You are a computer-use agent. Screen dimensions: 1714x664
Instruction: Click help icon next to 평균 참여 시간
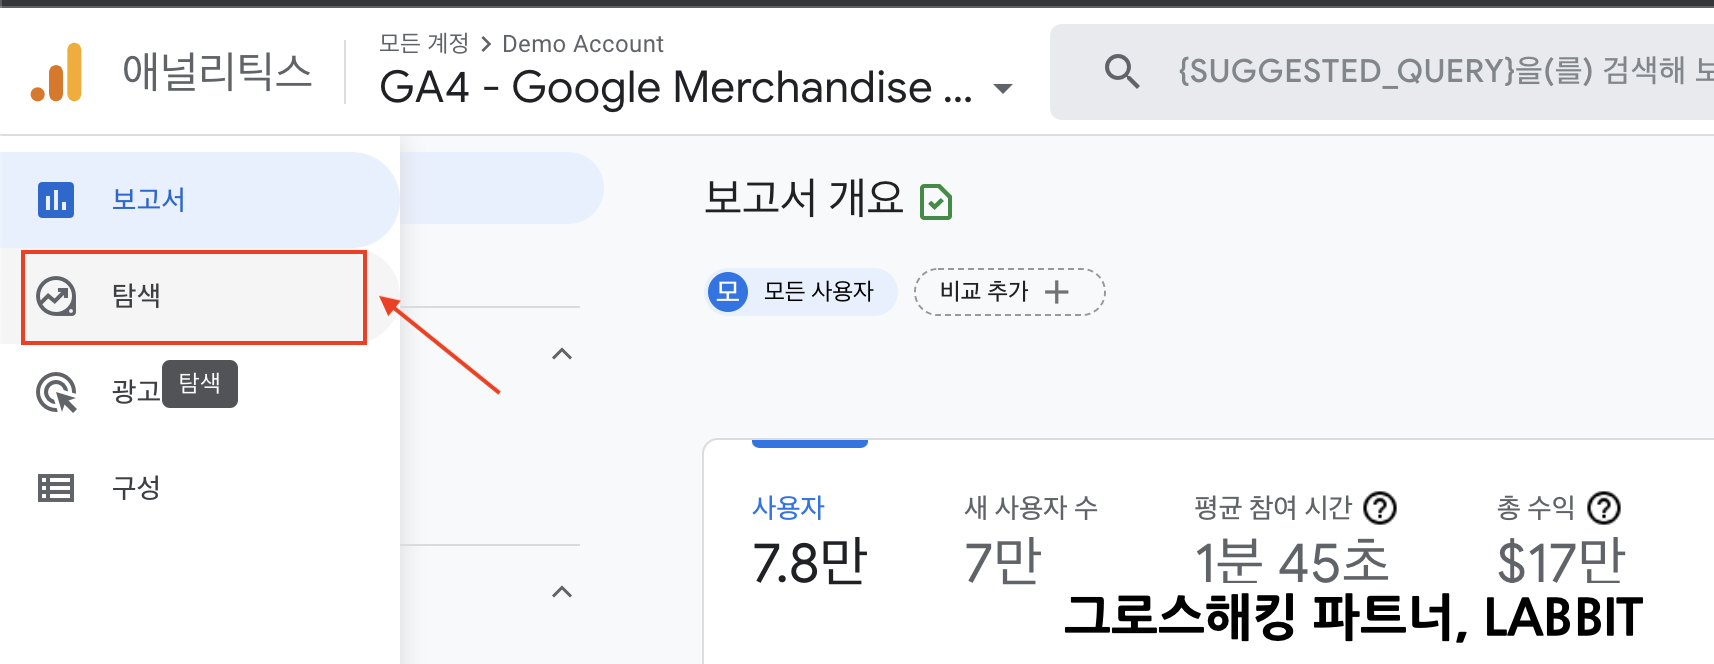[1380, 509]
